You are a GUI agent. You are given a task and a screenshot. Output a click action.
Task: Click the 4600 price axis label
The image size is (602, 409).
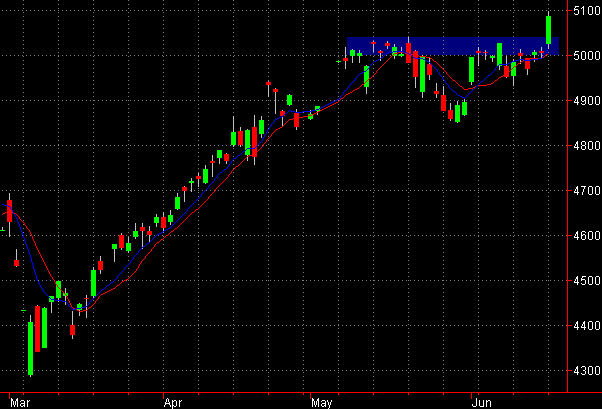point(587,236)
